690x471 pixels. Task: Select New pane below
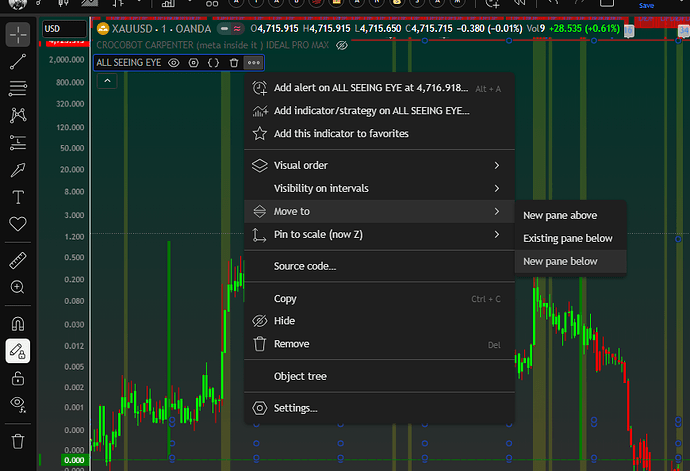570,261
